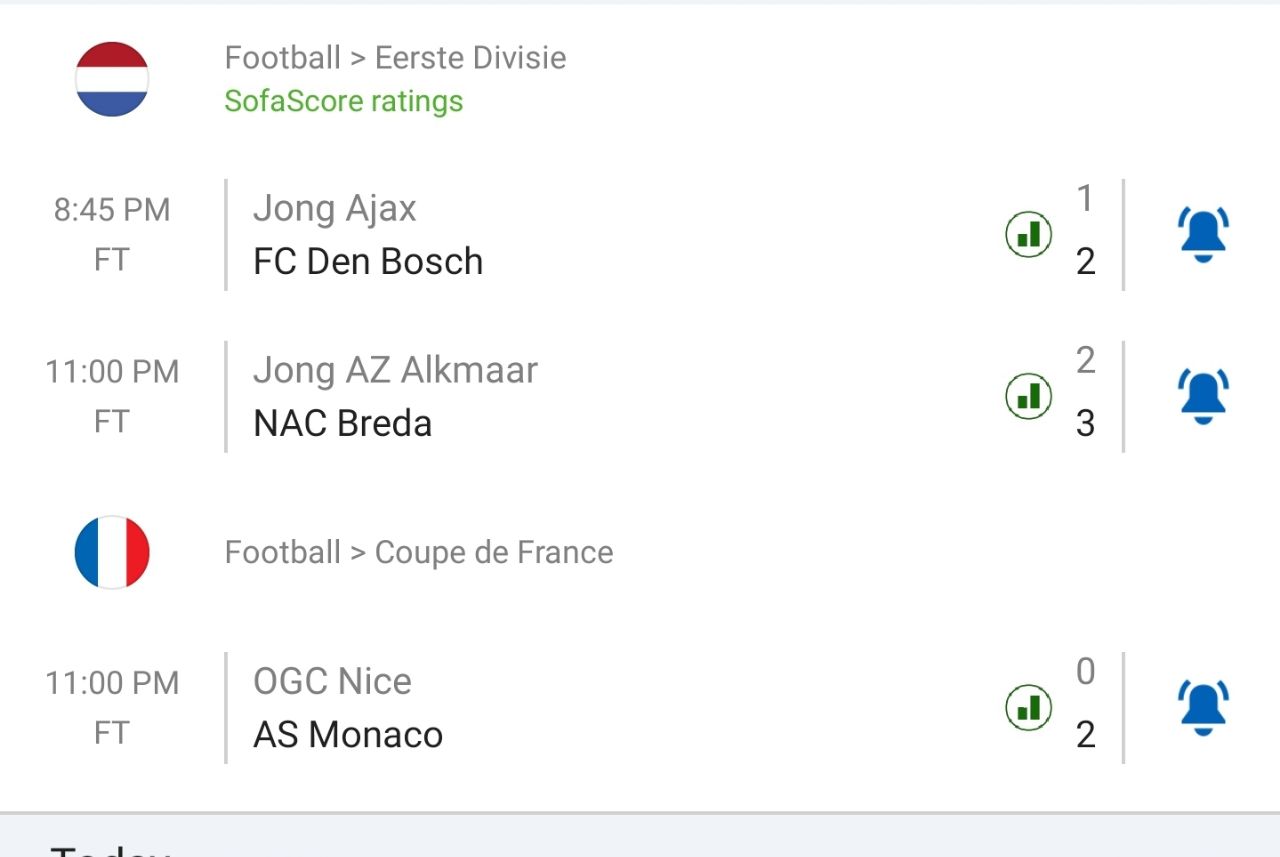This screenshot has height=857, width=1280.
Task: Select AS Monaco team name
Action: pos(348,735)
